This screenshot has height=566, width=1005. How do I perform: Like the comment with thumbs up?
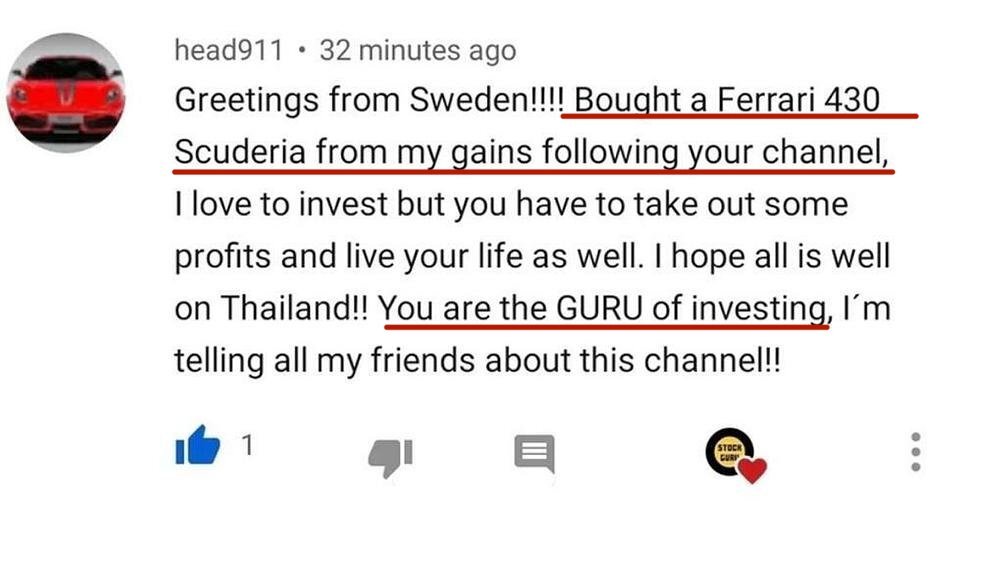pyautogui.click(x=197, y=445)
